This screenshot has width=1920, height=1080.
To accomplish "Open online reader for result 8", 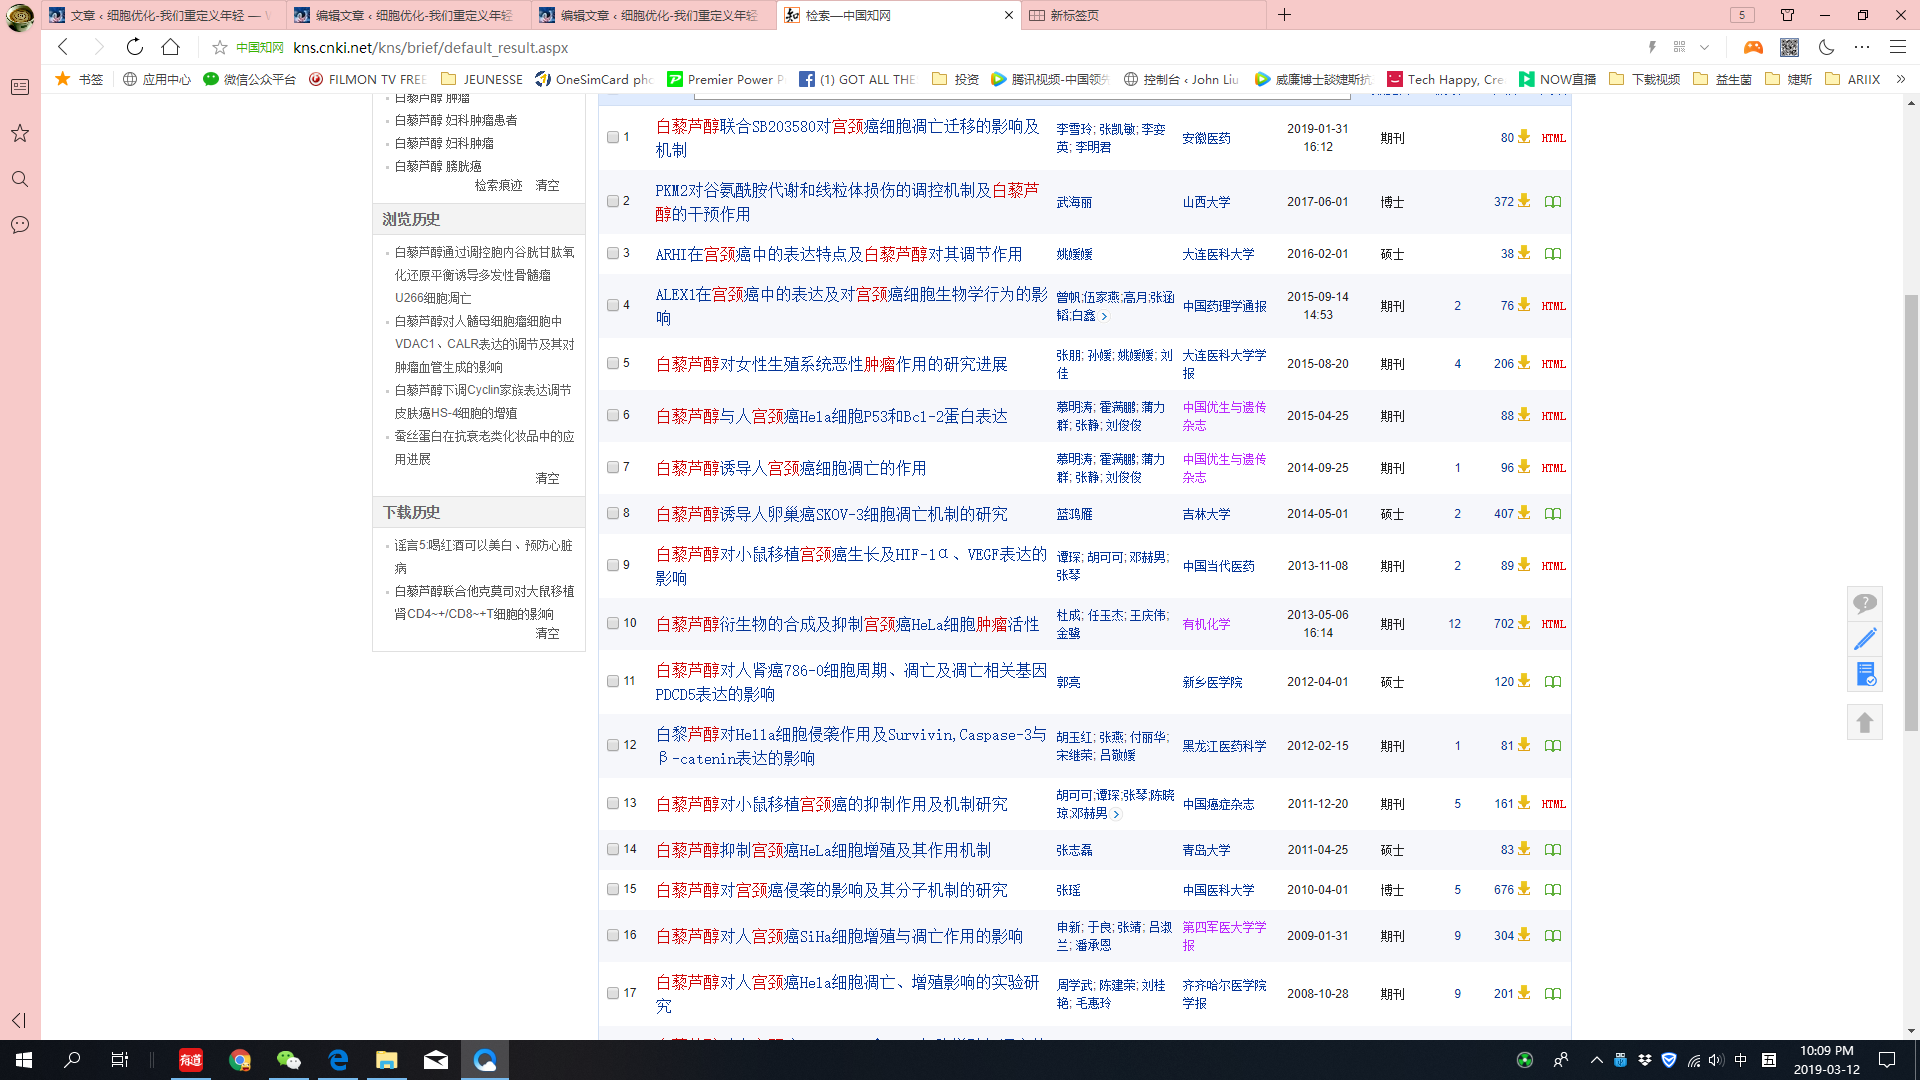I will point(1552,514).
